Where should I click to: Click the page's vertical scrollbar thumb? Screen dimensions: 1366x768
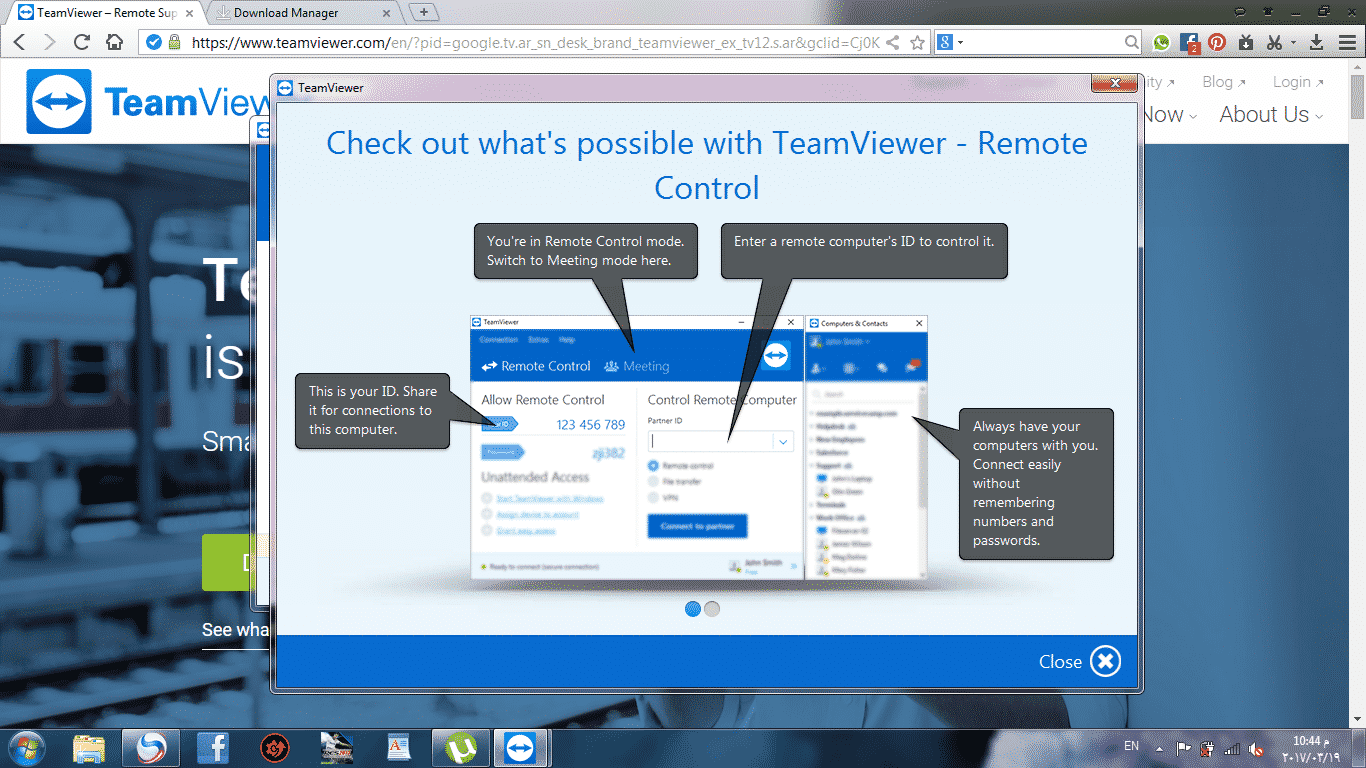pyautogui.click(x=1357, y=98)
